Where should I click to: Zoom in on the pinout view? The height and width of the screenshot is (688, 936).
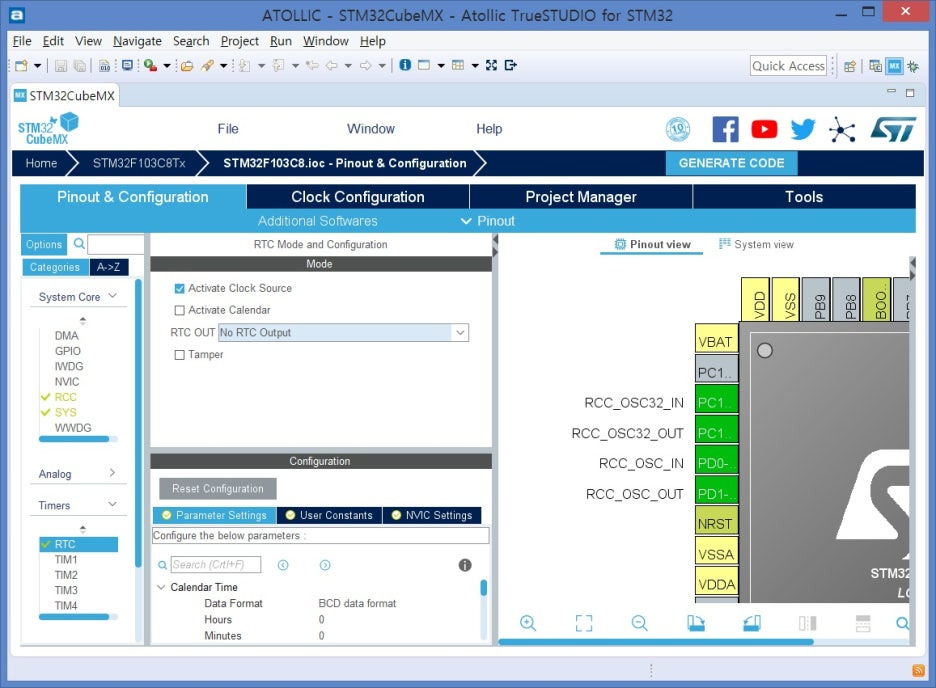tap(528, 623)
